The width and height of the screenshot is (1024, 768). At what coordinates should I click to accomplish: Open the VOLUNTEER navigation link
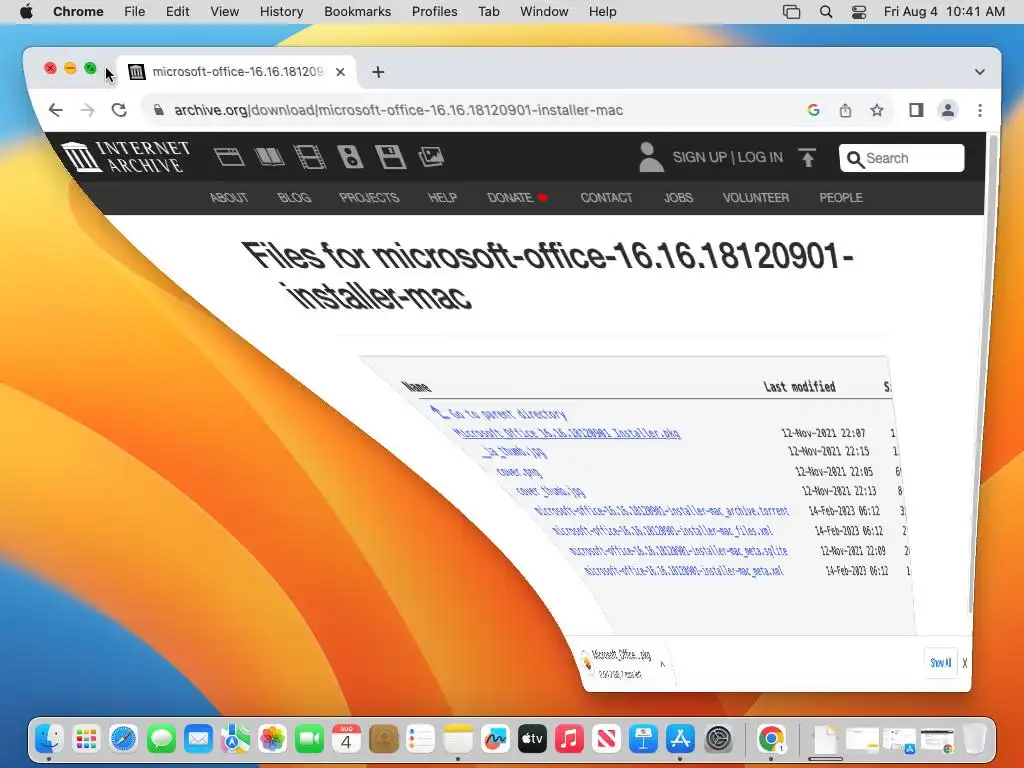click(x=756, y=198)
